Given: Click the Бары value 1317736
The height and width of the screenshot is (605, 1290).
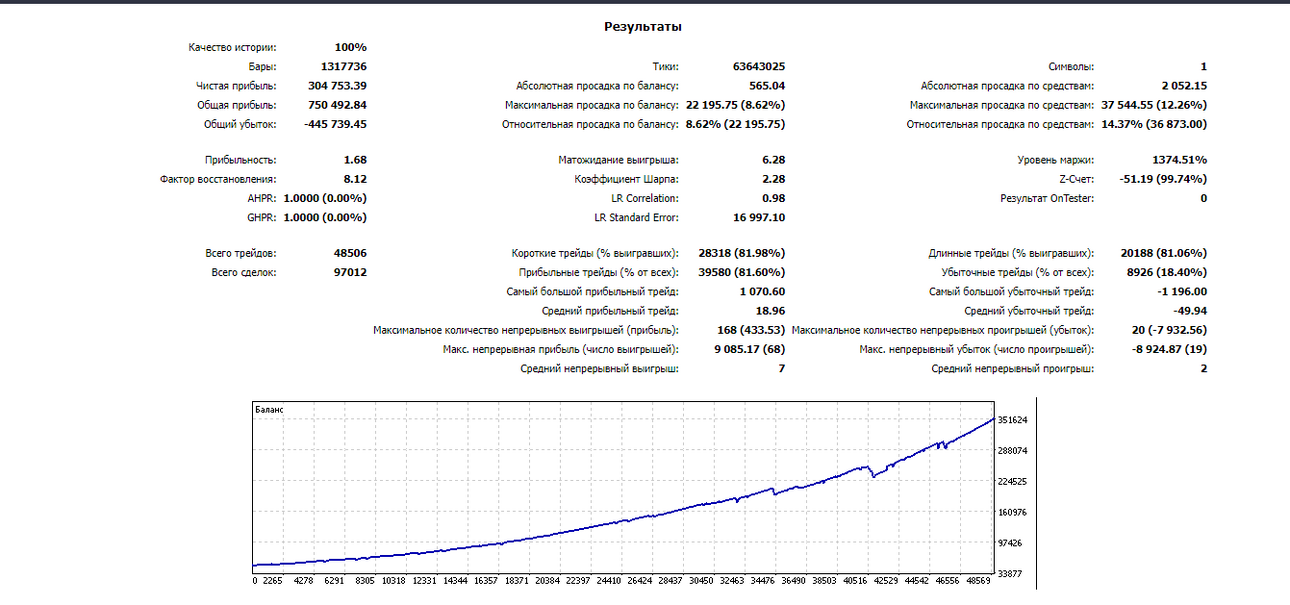Looking at the screenshot, I should pos(343,67).
